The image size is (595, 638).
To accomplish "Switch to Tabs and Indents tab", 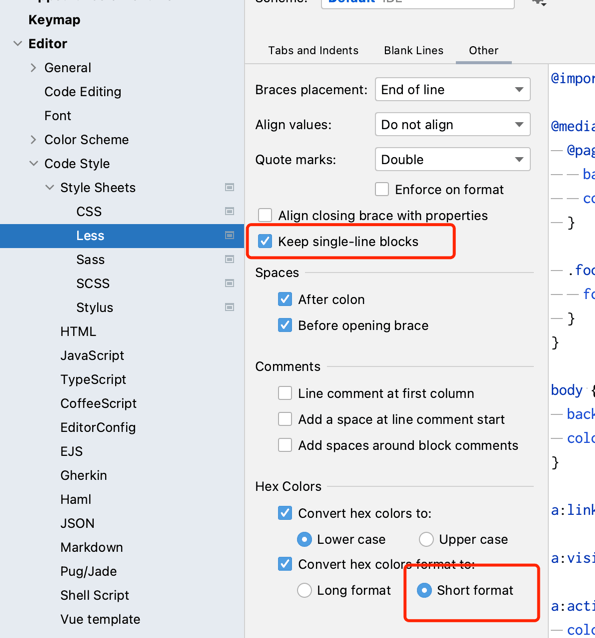I will (x=313, y=50).
